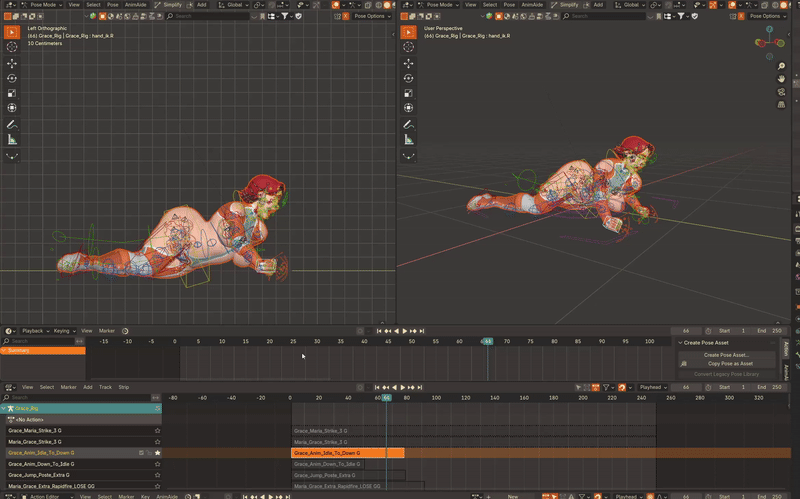Activate Select Box tool in right viewport
Screen dimensions: 800x499
pos(408,32)
